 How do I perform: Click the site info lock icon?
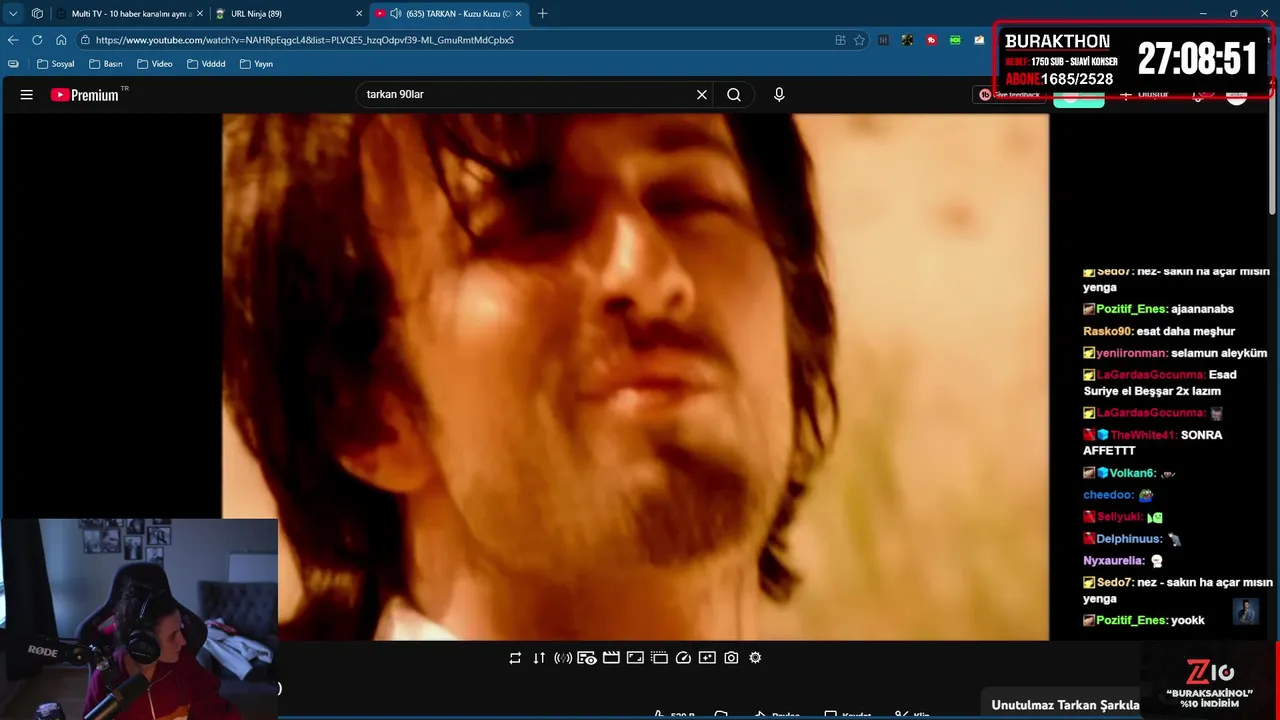(86, 40)
